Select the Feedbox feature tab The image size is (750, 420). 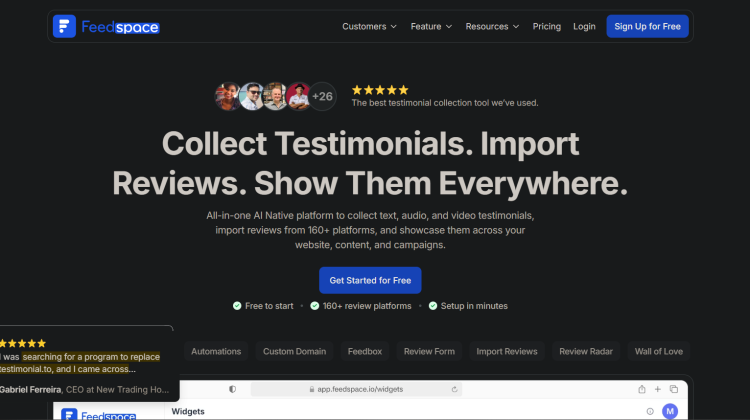click(x=364, y=351)
